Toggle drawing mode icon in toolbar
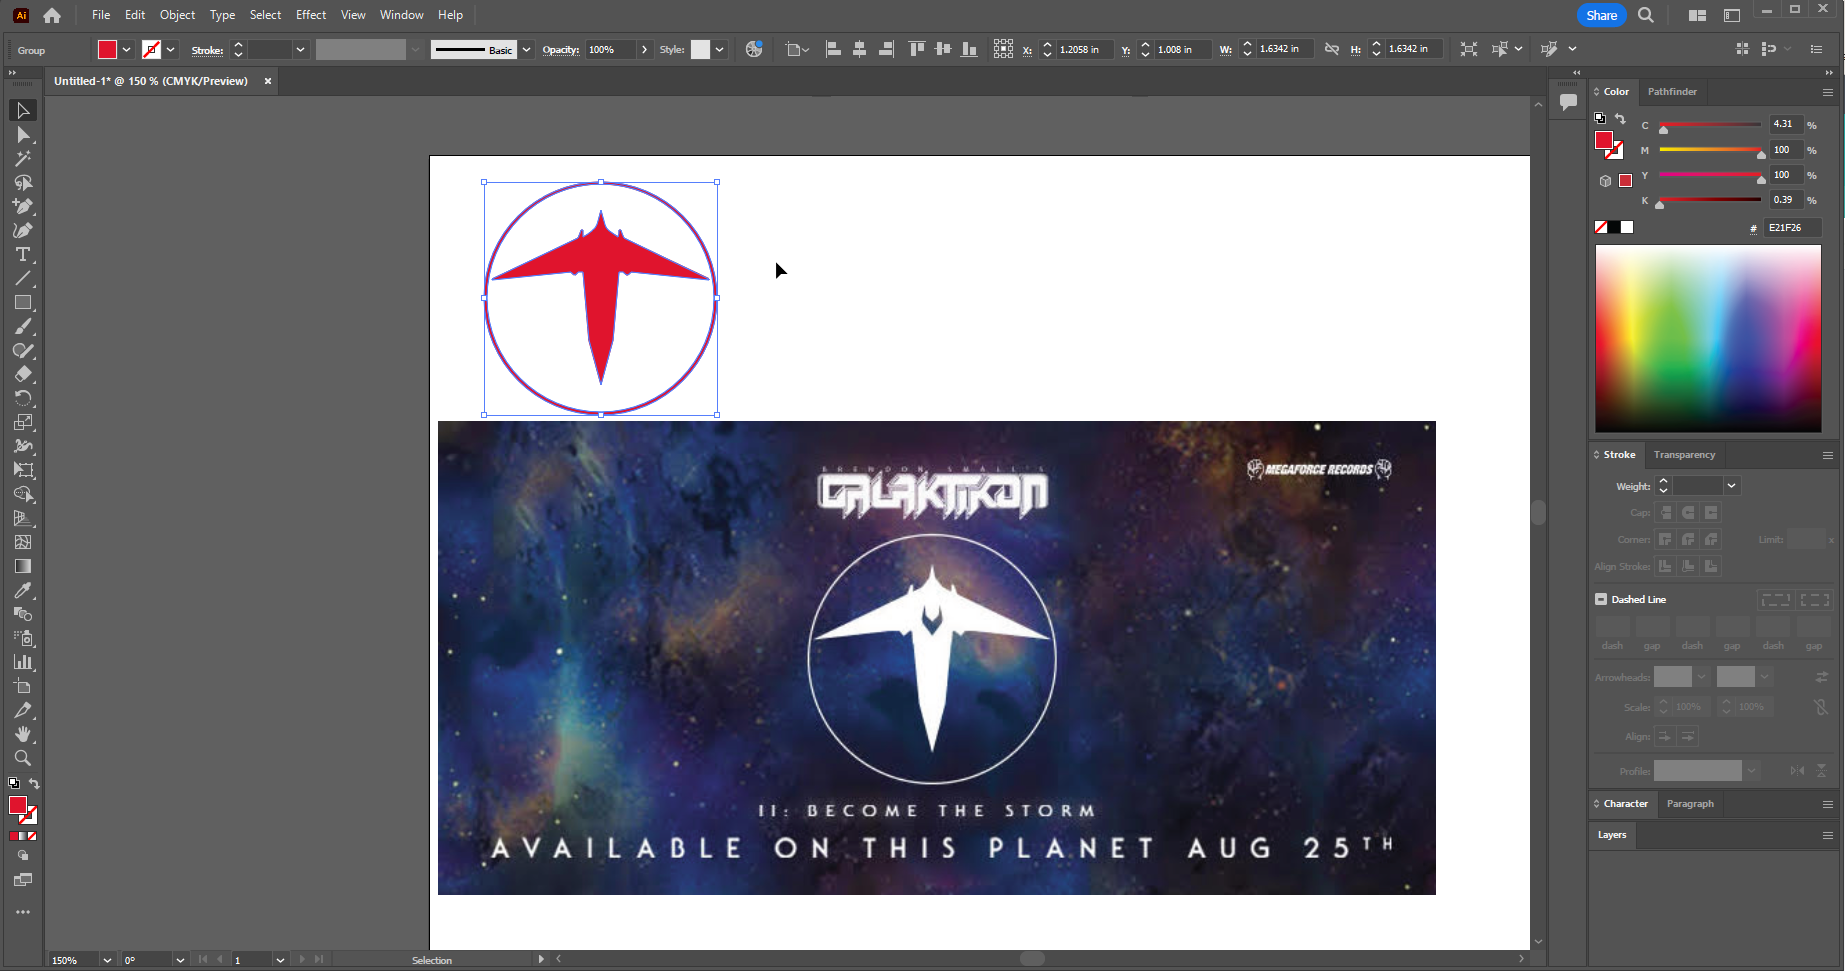1845x971 pixels. click(23, 856)
